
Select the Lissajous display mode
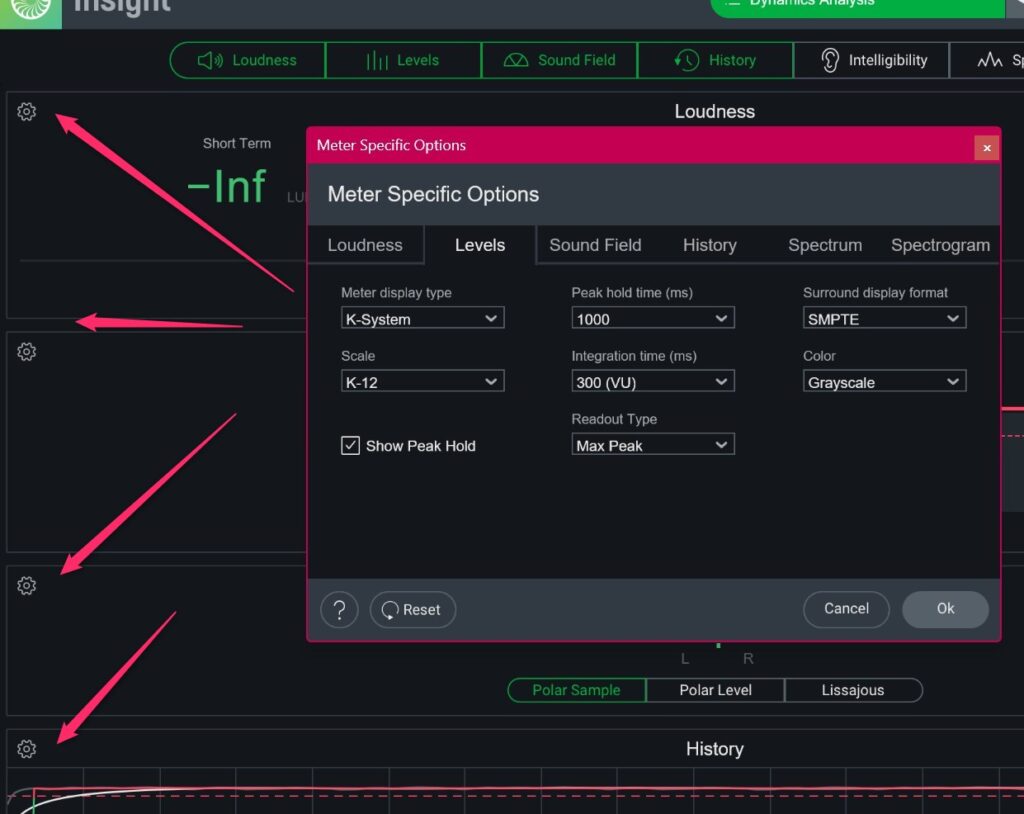(853, 690)
